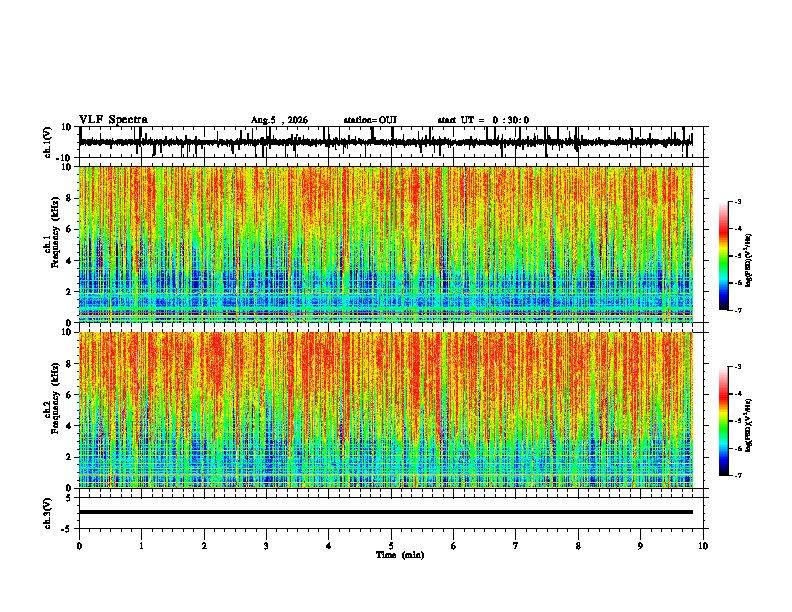The image size is (792, 612).
Task: Click the "-3" label of ch.1 color scale
Action: point(737,202)
